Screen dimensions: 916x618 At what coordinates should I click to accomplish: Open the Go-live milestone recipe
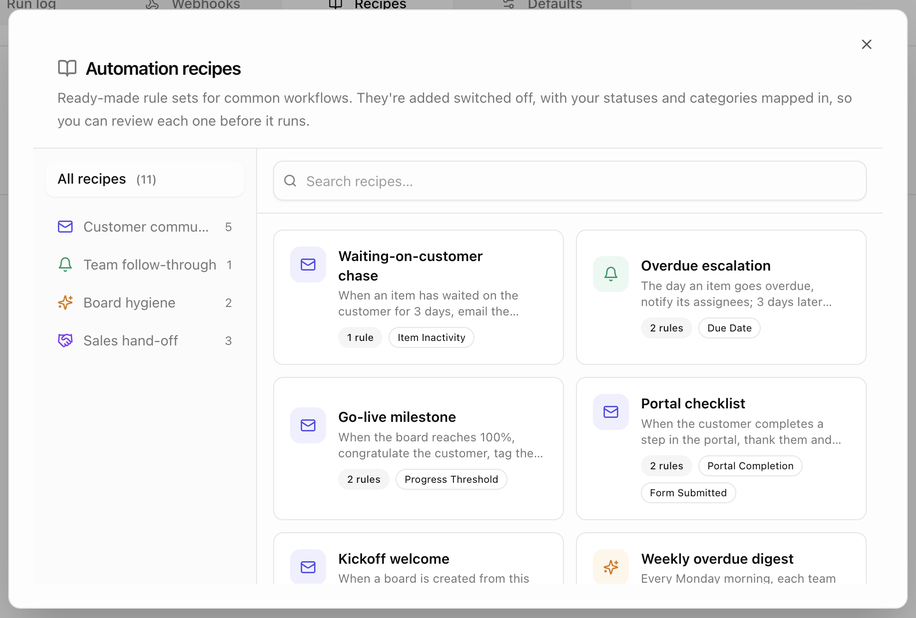(418, 449)
